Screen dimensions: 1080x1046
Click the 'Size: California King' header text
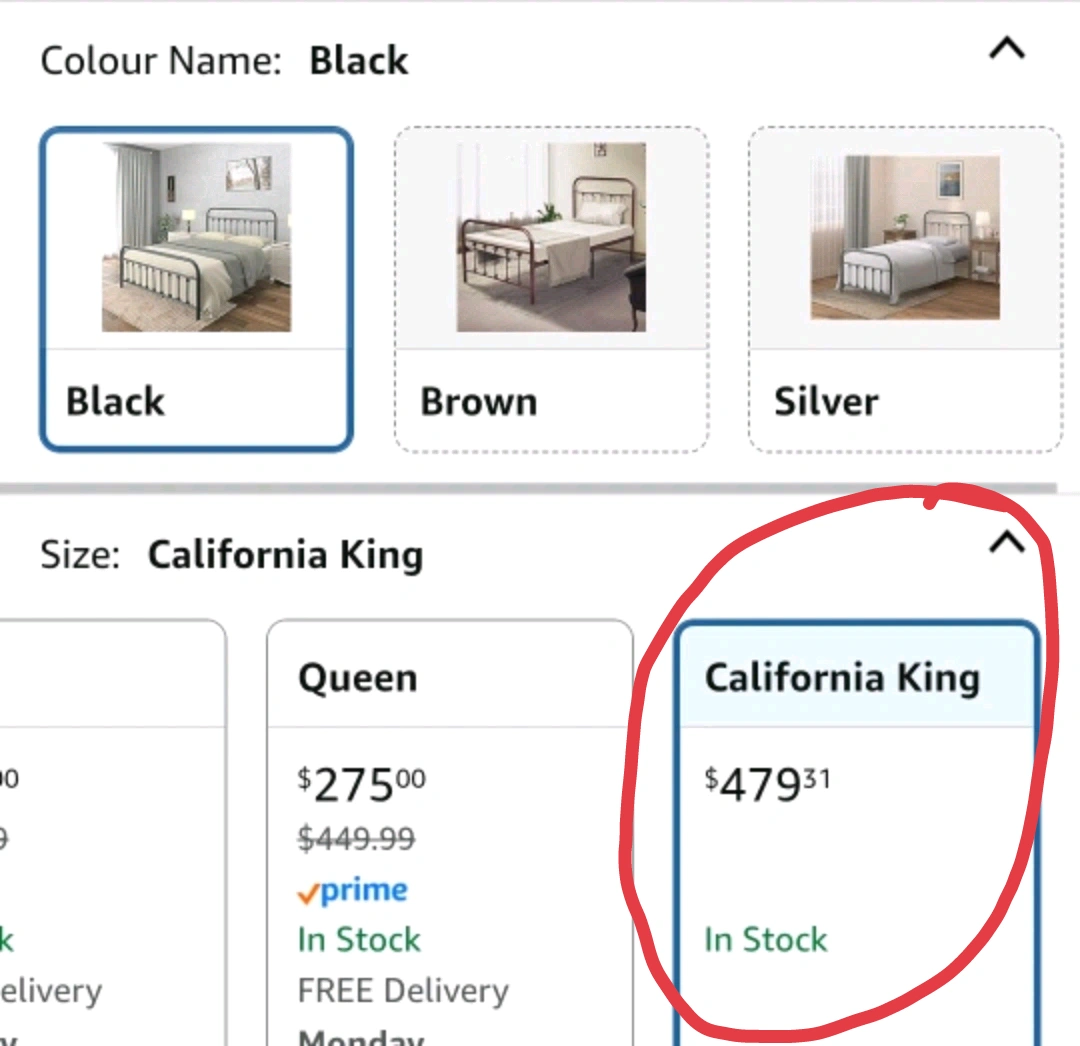click(x=231, y=555)
